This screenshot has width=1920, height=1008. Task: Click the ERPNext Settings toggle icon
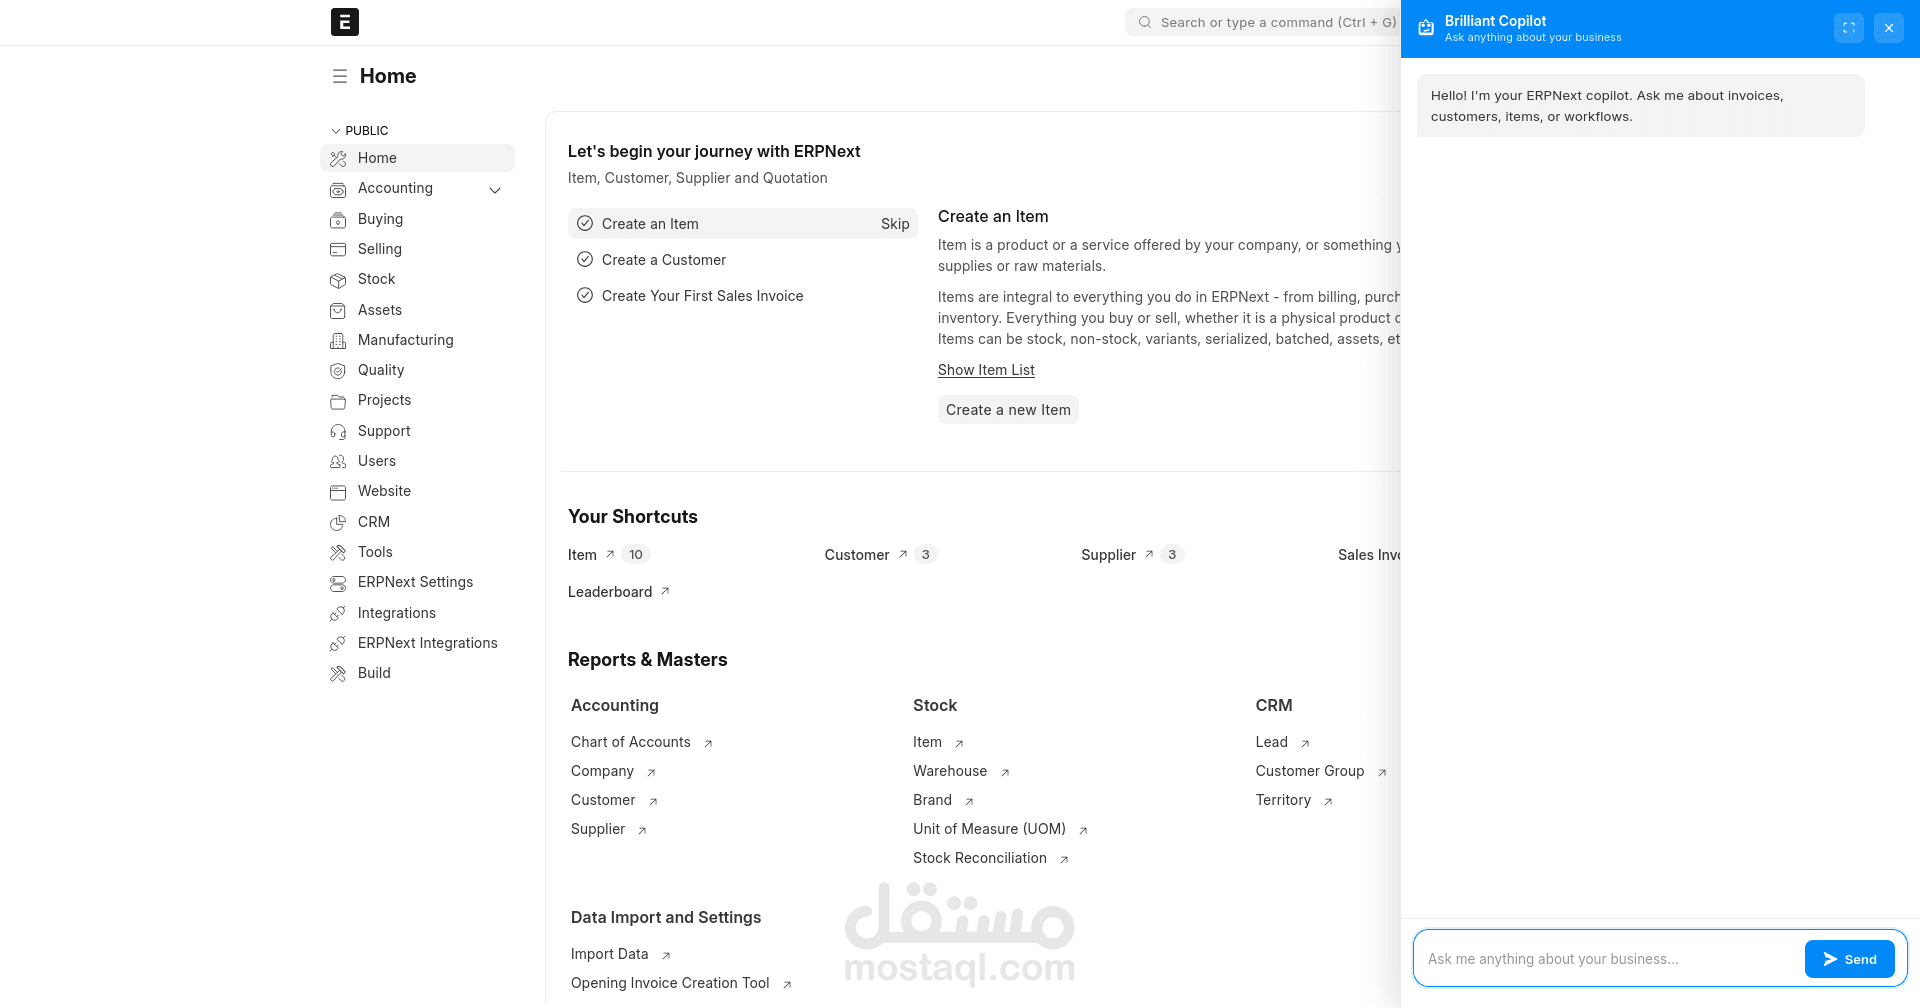click(x=338, y=583)
